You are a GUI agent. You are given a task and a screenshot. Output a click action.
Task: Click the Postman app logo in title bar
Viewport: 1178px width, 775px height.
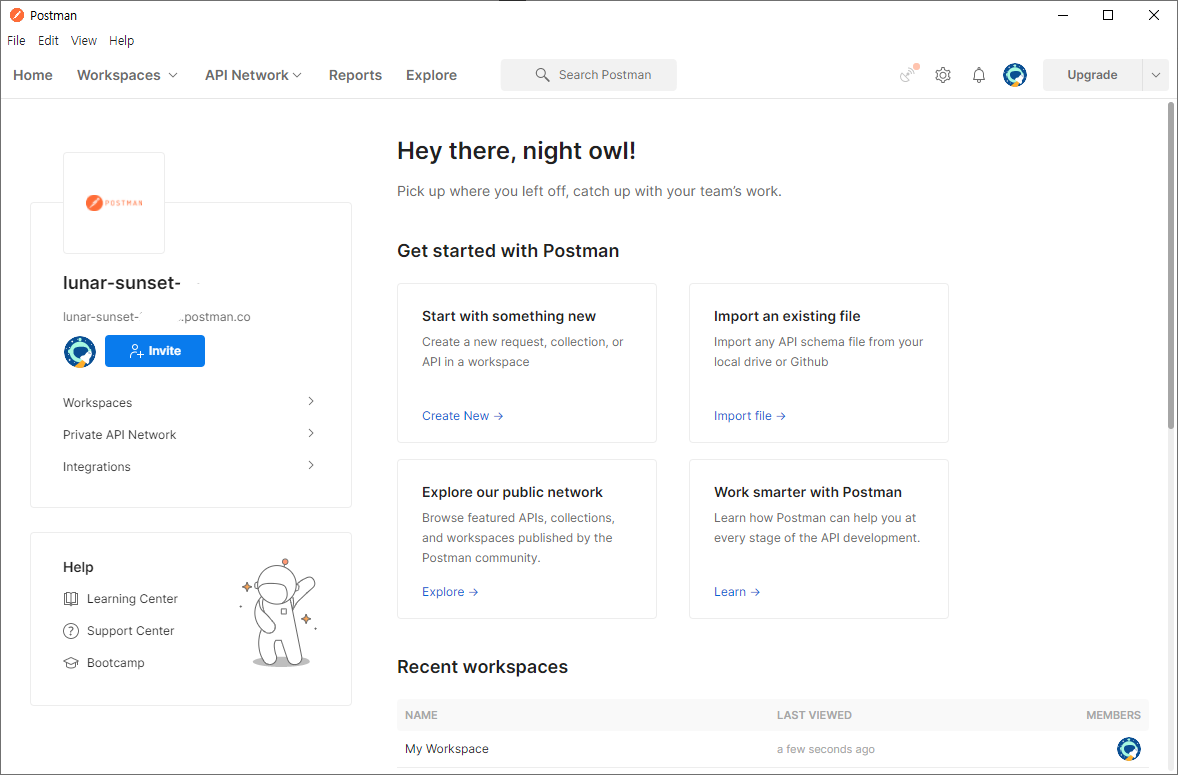[17, 15]
